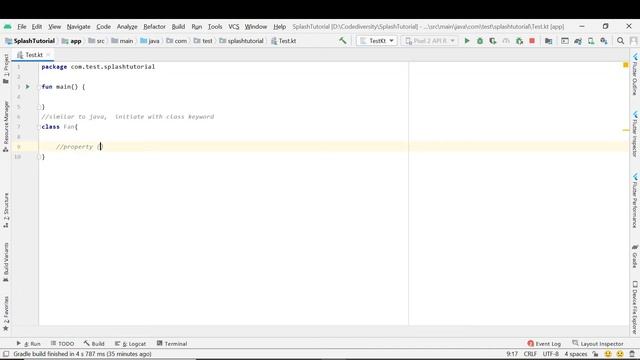The image size is (640, 360).
Task: Open the Device File Explorer panel
Action: tap(635, 308)
